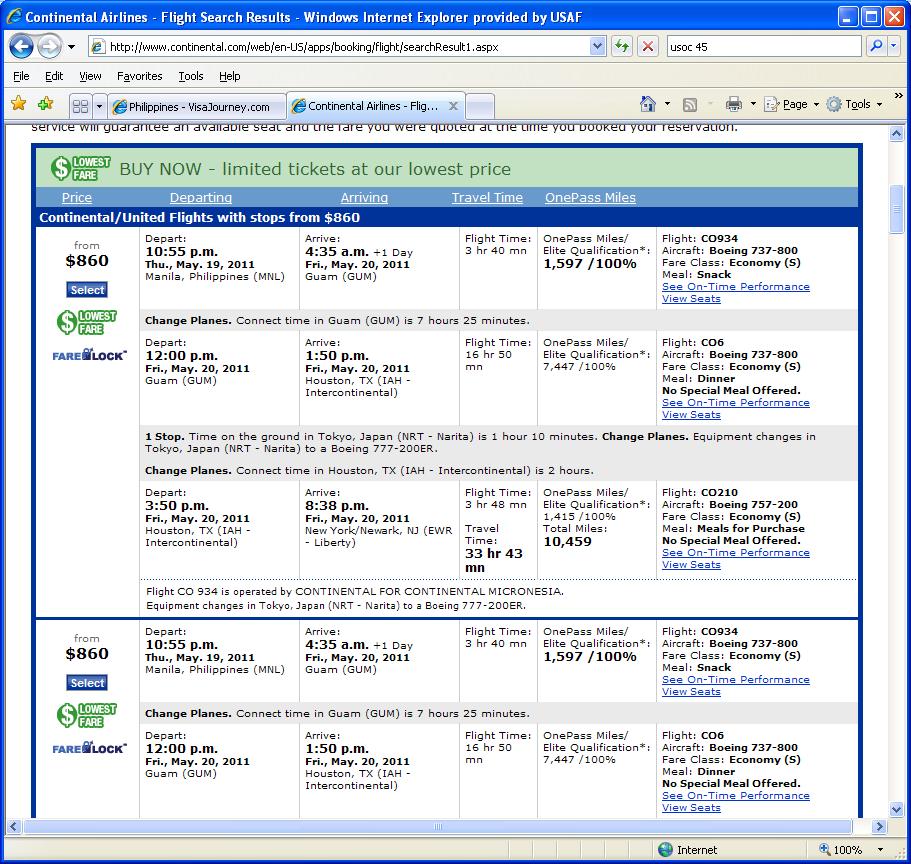Open the Edit menu
The height and width of the screenshot is (864, 911).
click(54, 76)
